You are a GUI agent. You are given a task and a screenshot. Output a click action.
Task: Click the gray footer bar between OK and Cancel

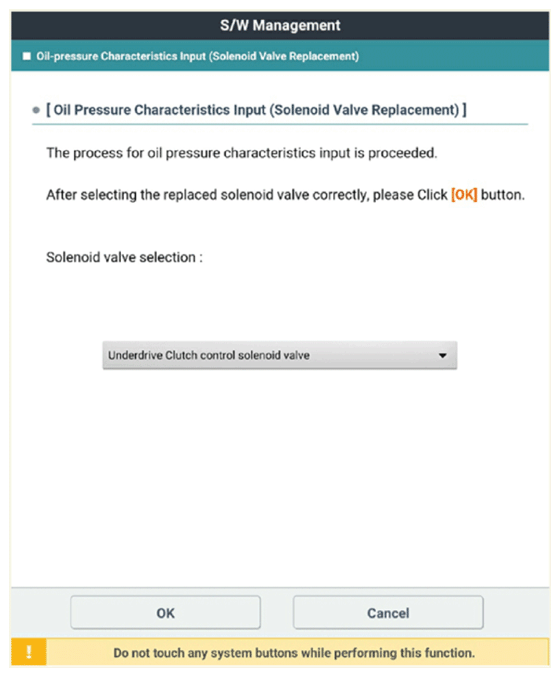tap(277, 612)
